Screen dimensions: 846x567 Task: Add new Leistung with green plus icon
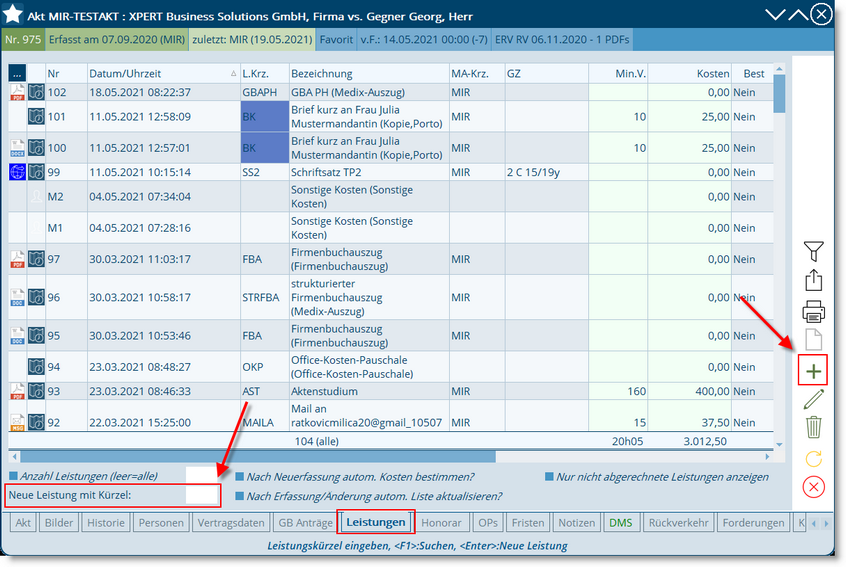tap(813, 371)
